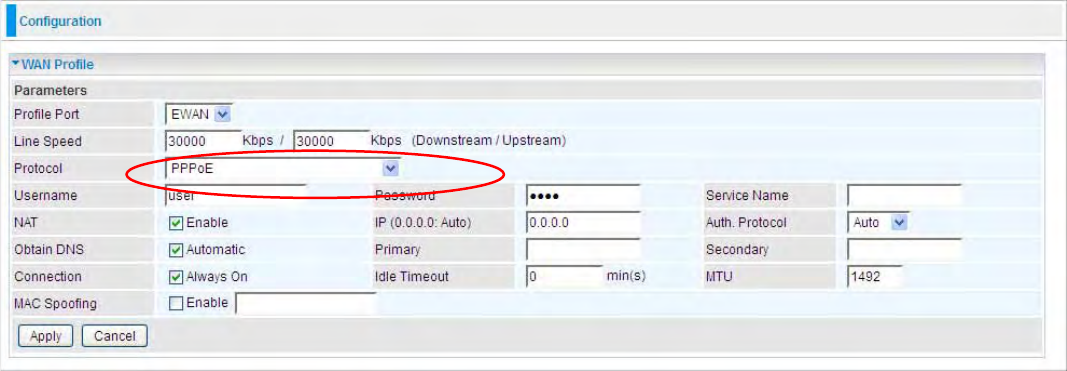The width and height of the screenshot is (1067, 371).
Task: Click the Upstream line speed field
Action: click(331, 141)
